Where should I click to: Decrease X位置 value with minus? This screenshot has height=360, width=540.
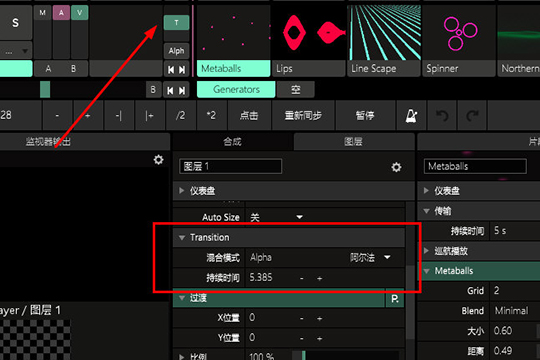pyautogui.click(x=302, y=318)
